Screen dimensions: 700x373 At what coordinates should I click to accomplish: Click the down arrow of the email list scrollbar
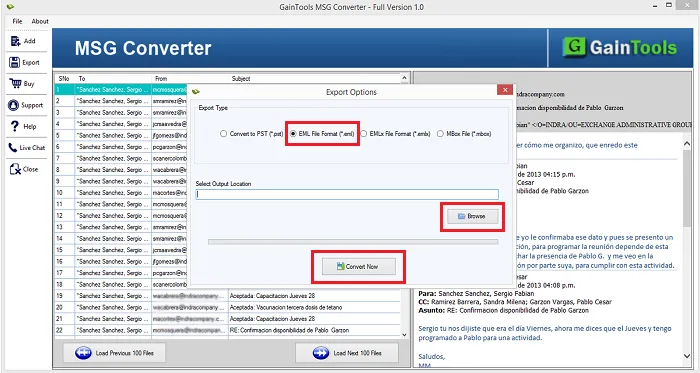tap(404, 334)
